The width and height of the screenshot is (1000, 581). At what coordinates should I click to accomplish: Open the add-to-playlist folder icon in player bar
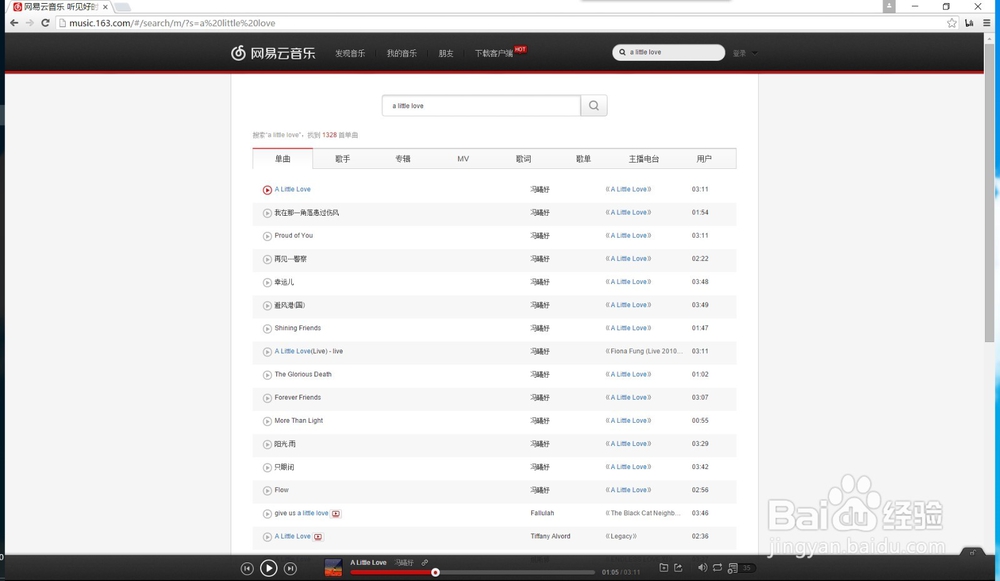point(663,567)
